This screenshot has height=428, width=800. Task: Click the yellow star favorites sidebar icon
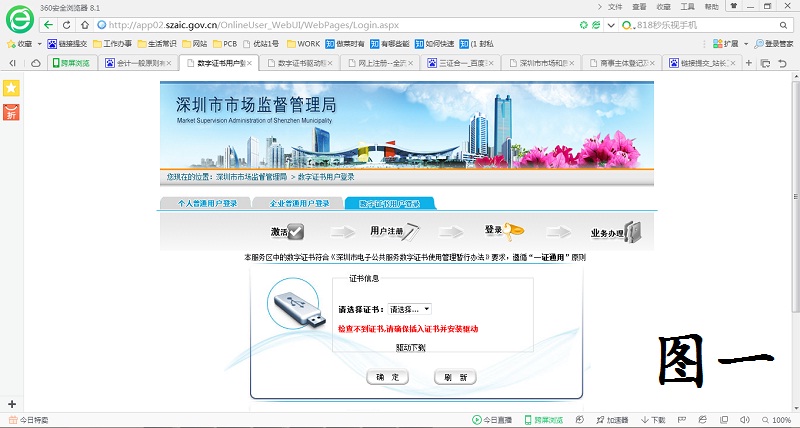pos(11,89)
